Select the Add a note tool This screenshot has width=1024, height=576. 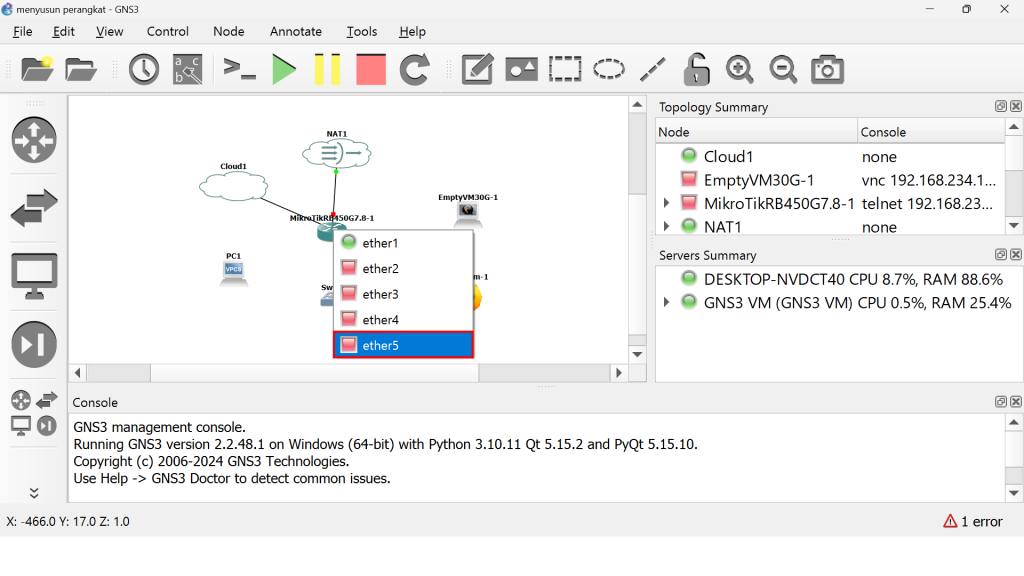(x=477, y=69)
